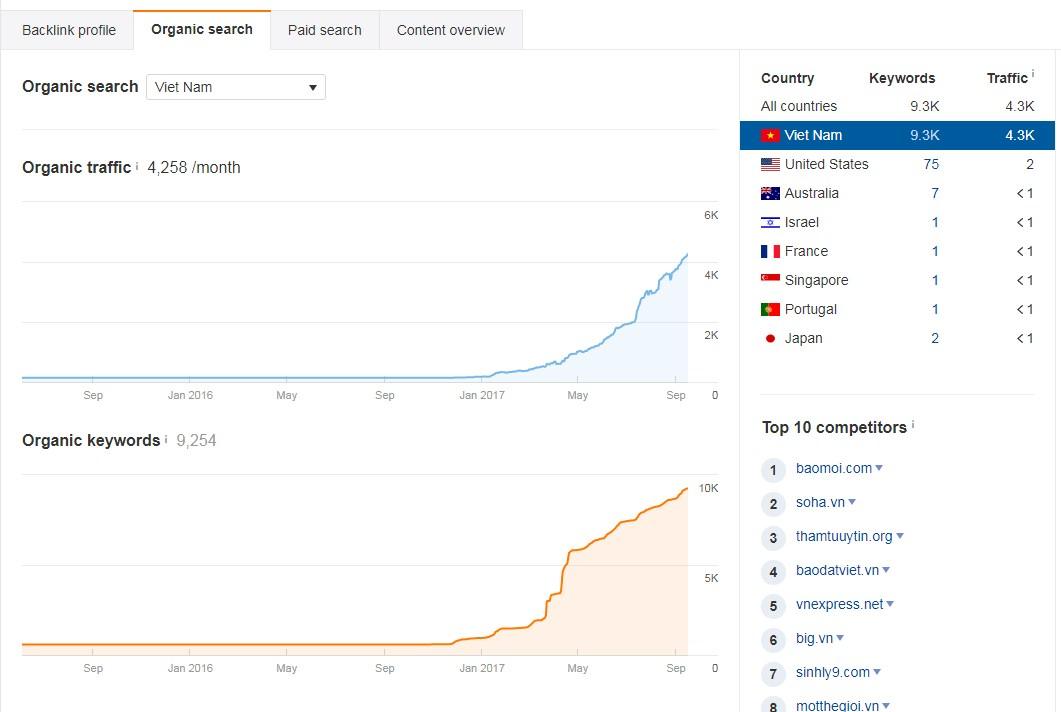The height and width of the screenshot is (712, 1061).
Task: Click the organic keywords chart line peak
Action: tap(687, 488)
